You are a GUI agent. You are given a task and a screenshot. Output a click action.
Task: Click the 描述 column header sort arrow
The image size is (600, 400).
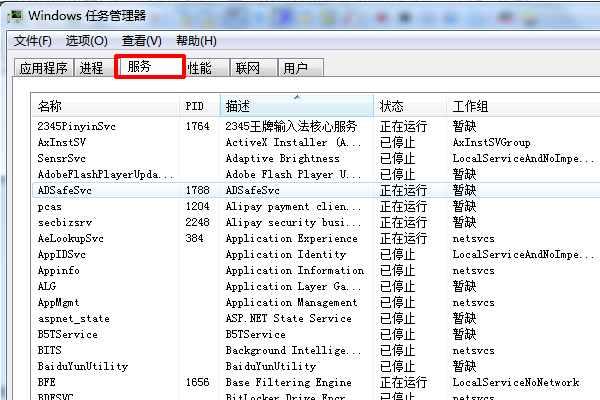point(296,98)
